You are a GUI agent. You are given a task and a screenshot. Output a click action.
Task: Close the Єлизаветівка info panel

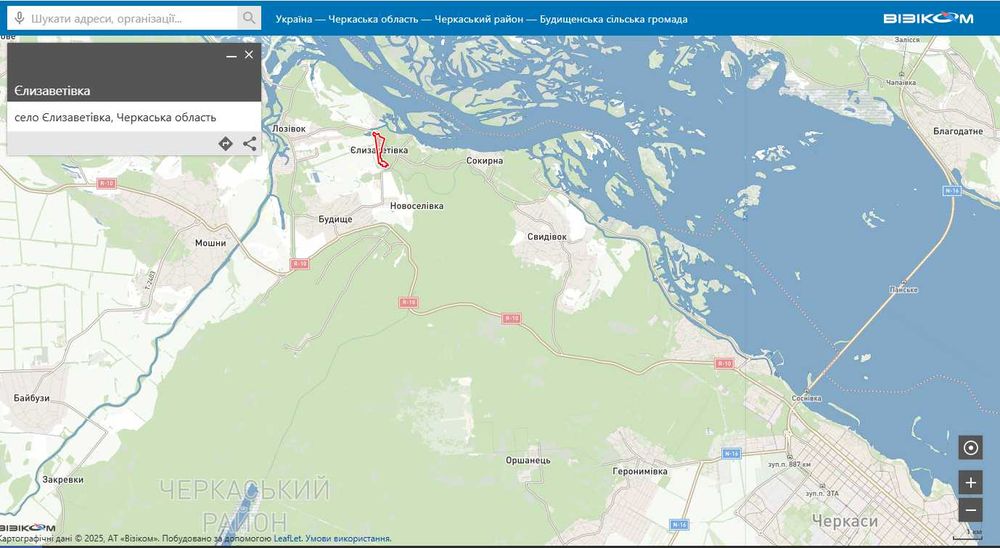(x=249, y=55)
